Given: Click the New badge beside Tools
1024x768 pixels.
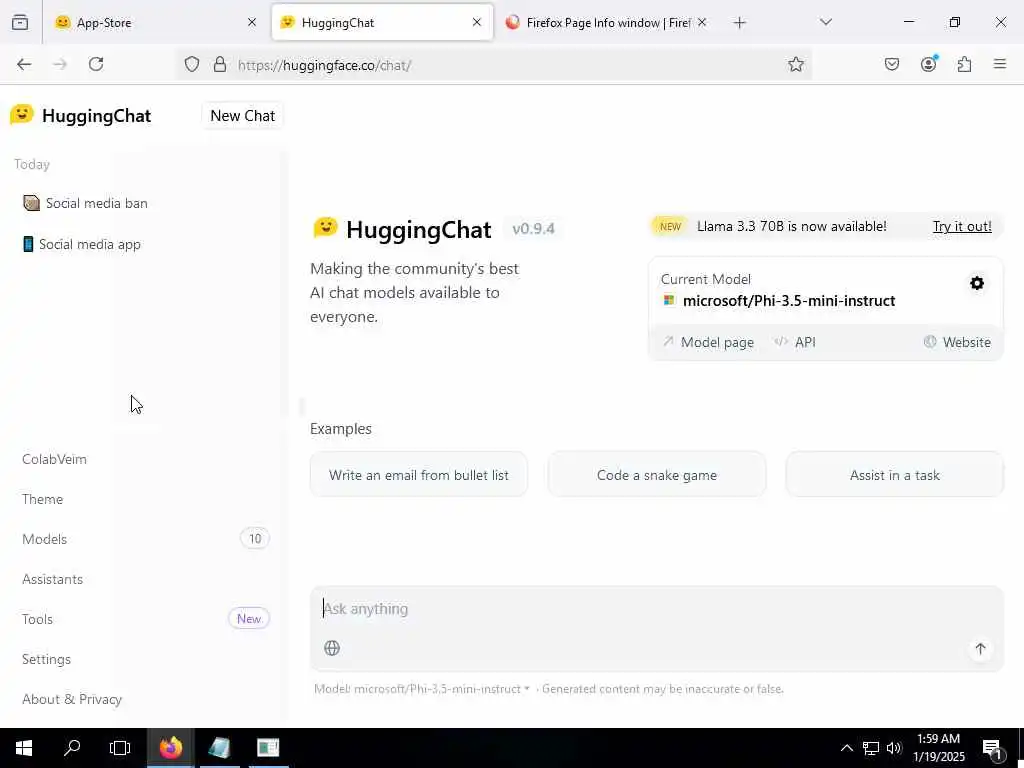Looking at the screenshot, I should [x=249, y=618].
